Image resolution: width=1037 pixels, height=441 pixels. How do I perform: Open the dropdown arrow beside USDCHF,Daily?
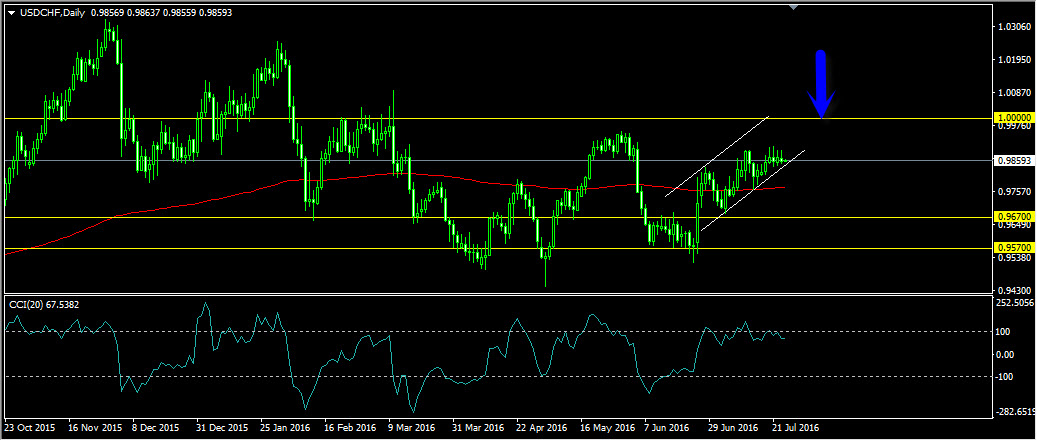pyautogui.click(x=11, y=11)
